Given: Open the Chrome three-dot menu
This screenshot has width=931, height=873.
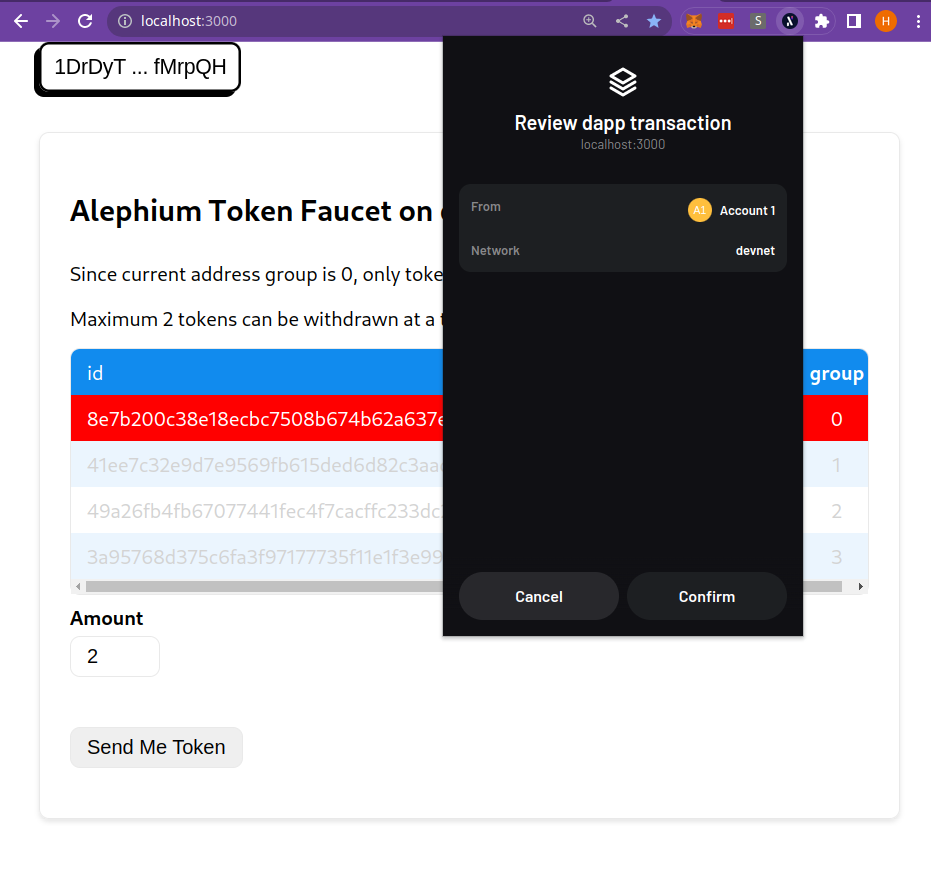Looking at the screenshot, I should (x=918, y=21).
